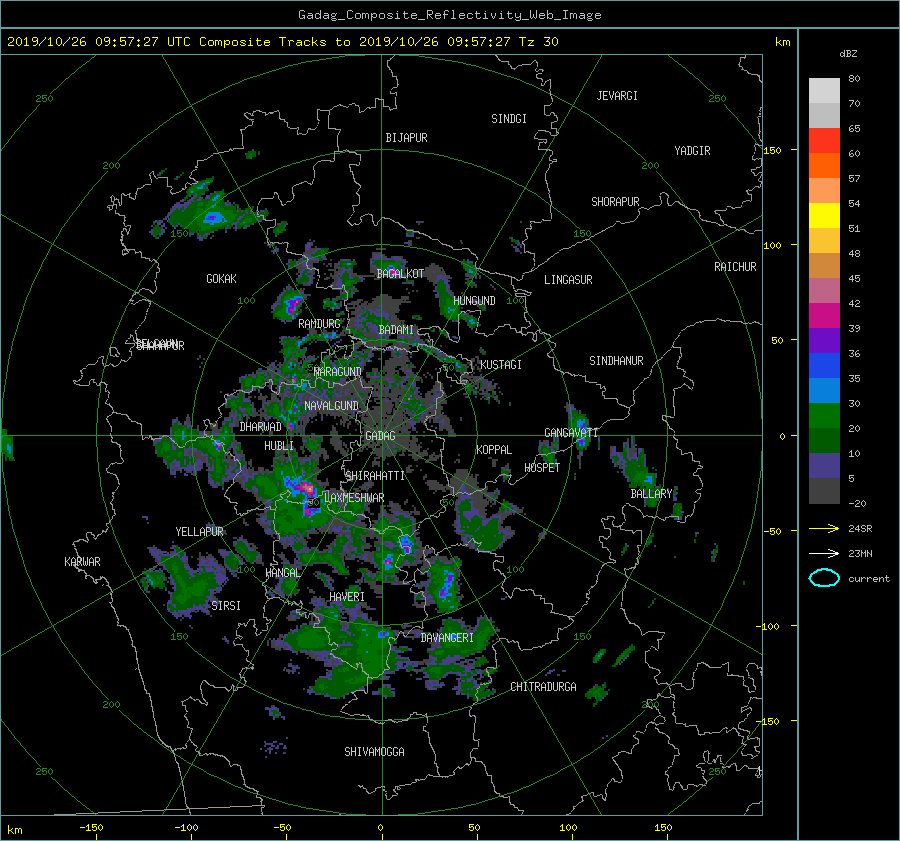Click the KUSTAGI city label
Viewport: 900px width, 841px height.
coord(501,365)
